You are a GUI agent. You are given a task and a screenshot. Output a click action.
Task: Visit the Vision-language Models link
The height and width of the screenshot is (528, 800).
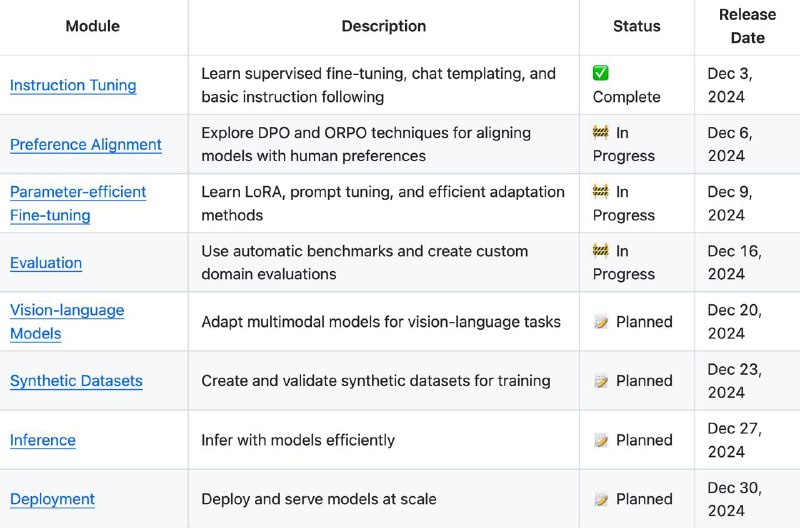(67, 322)
